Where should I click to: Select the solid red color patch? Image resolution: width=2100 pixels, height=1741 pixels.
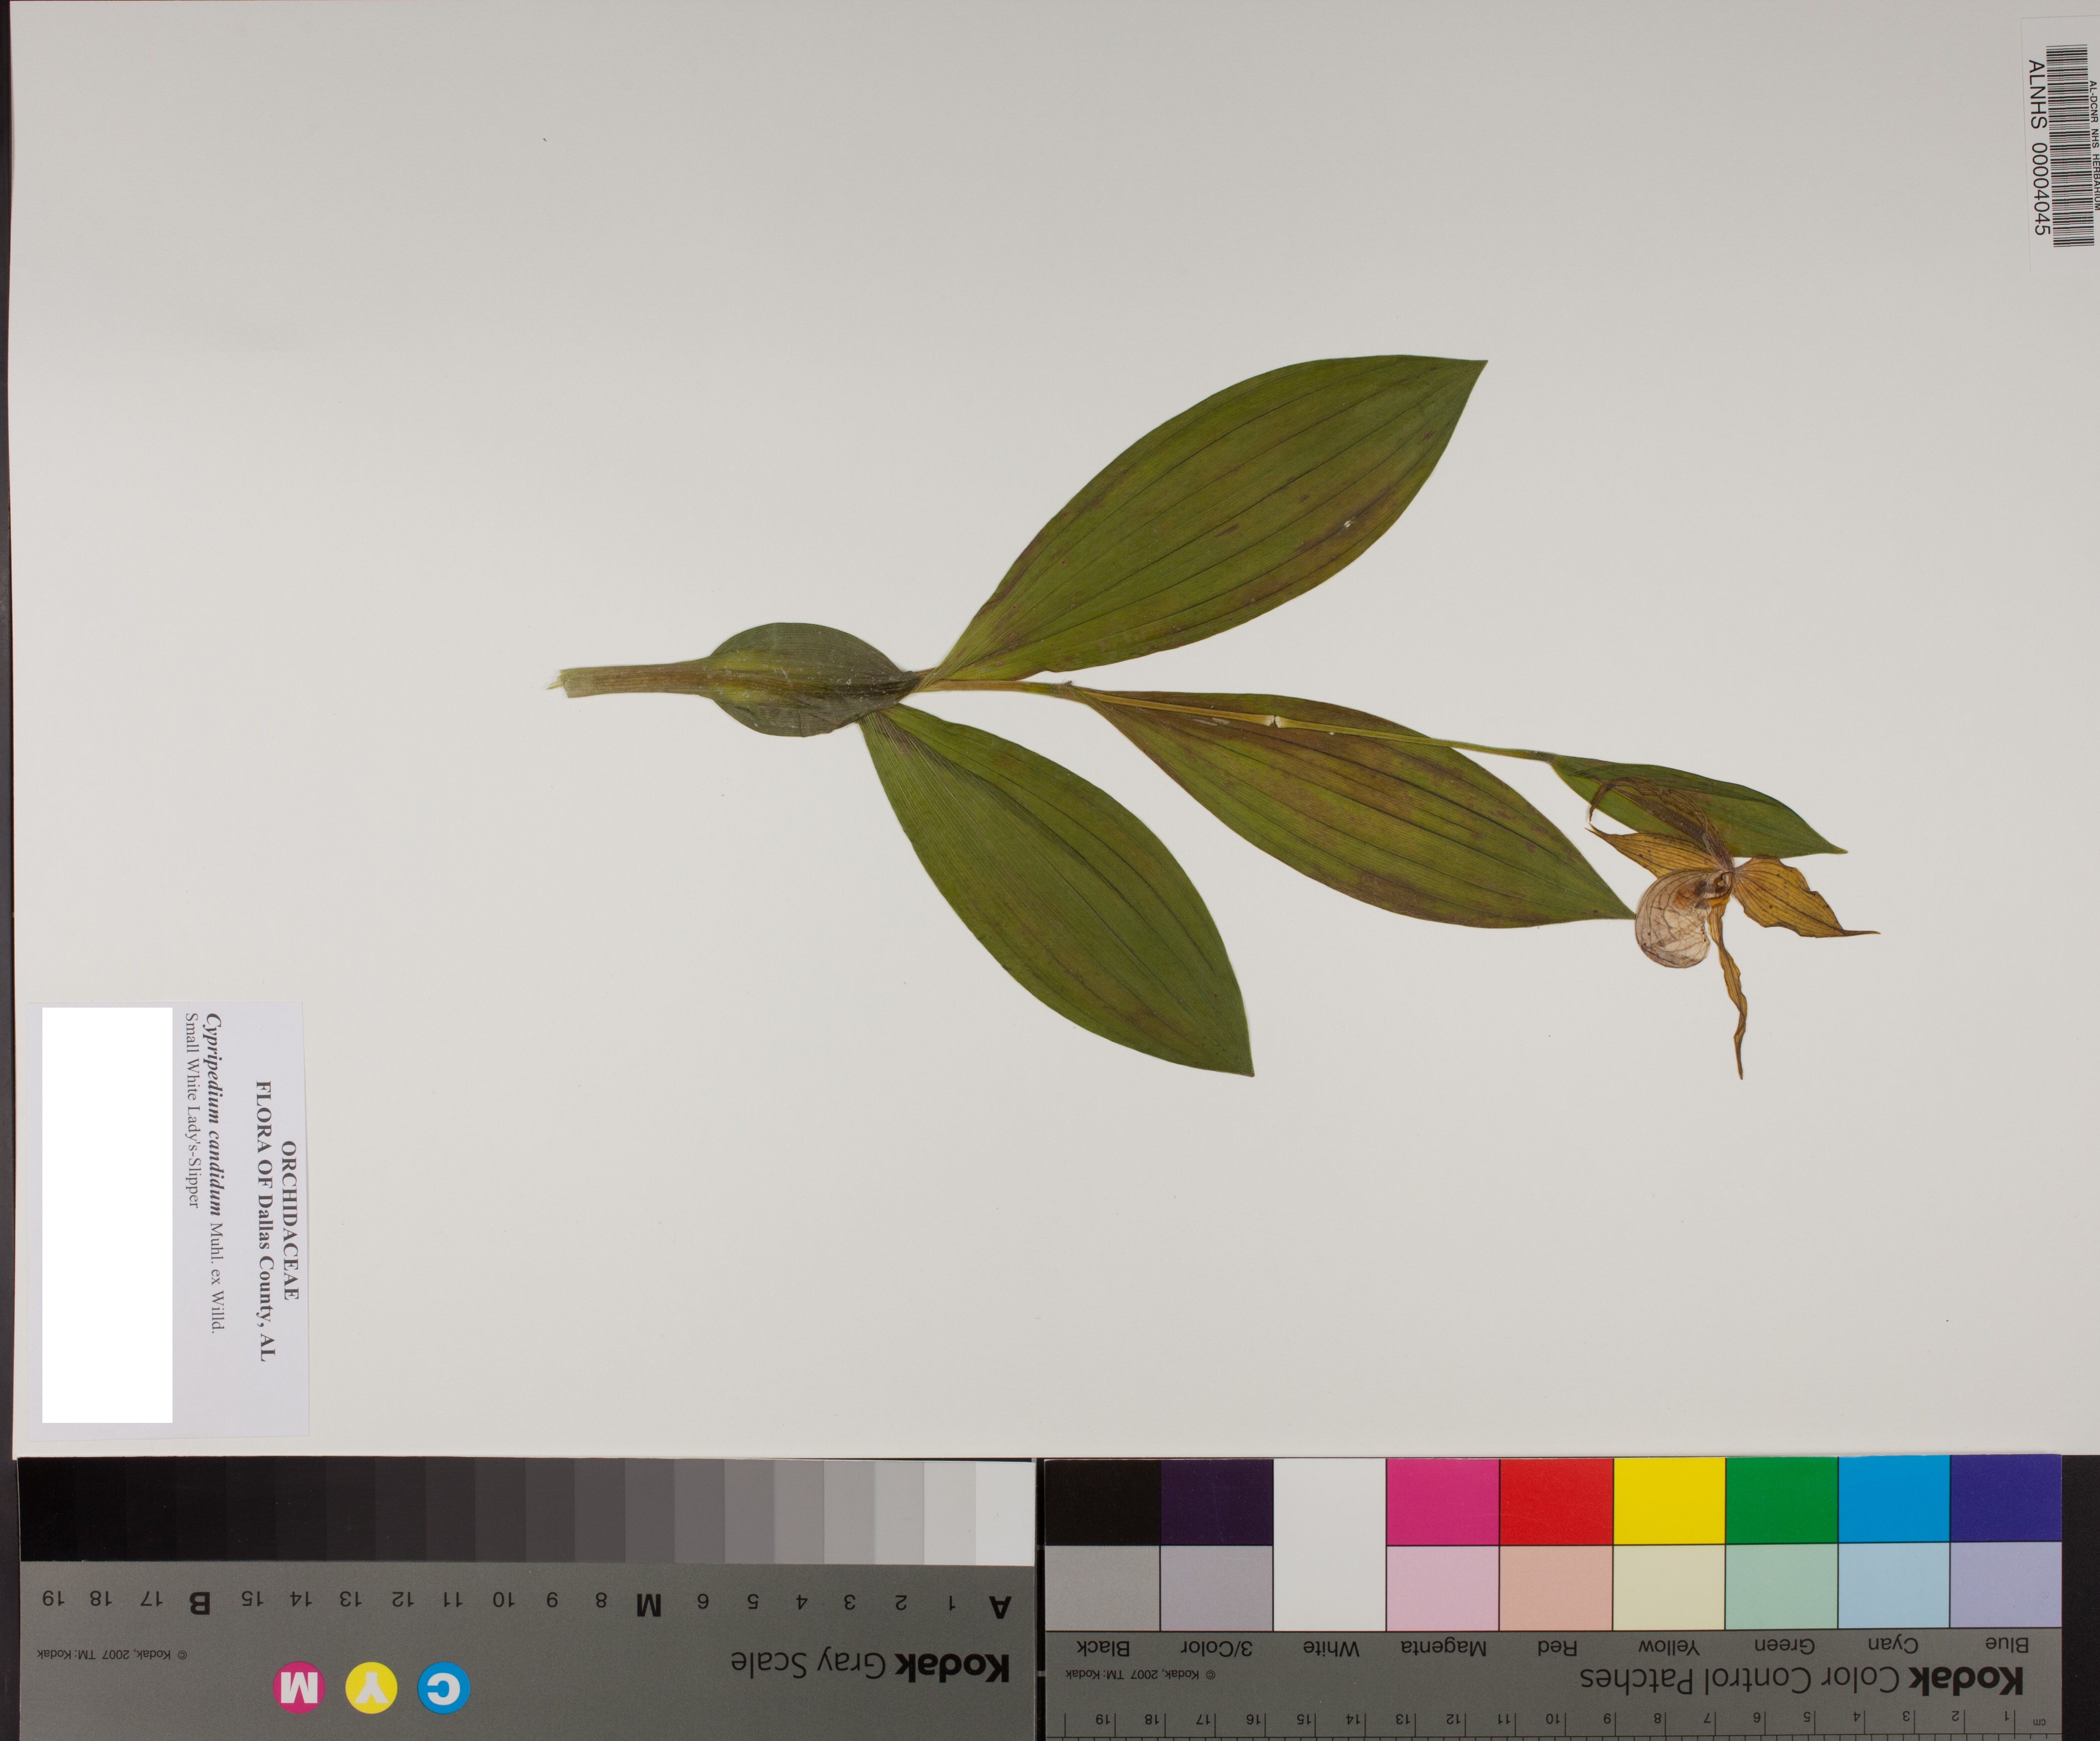click(1556, 1501)
